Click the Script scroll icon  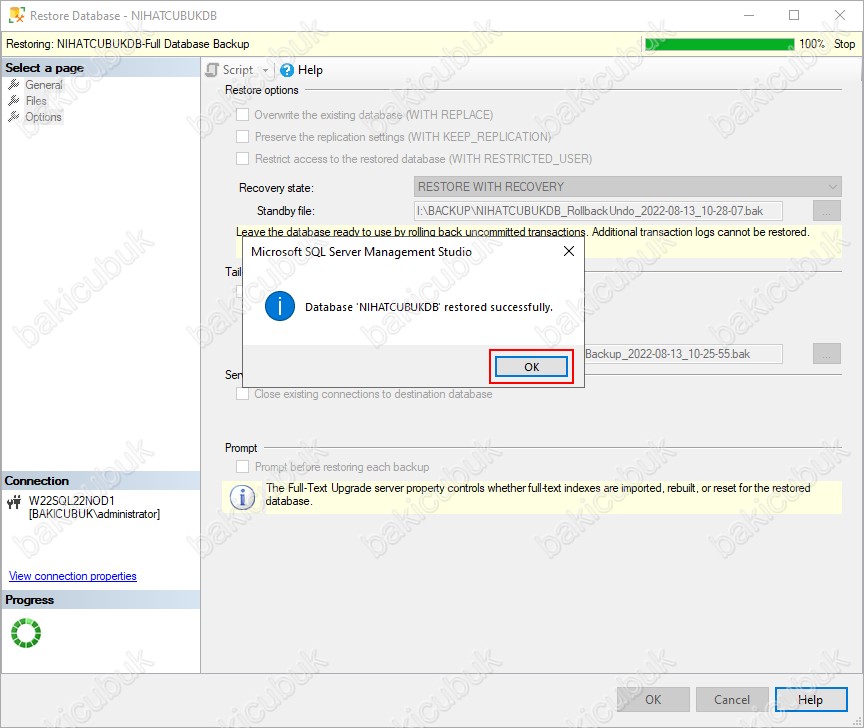pos(212,70)
